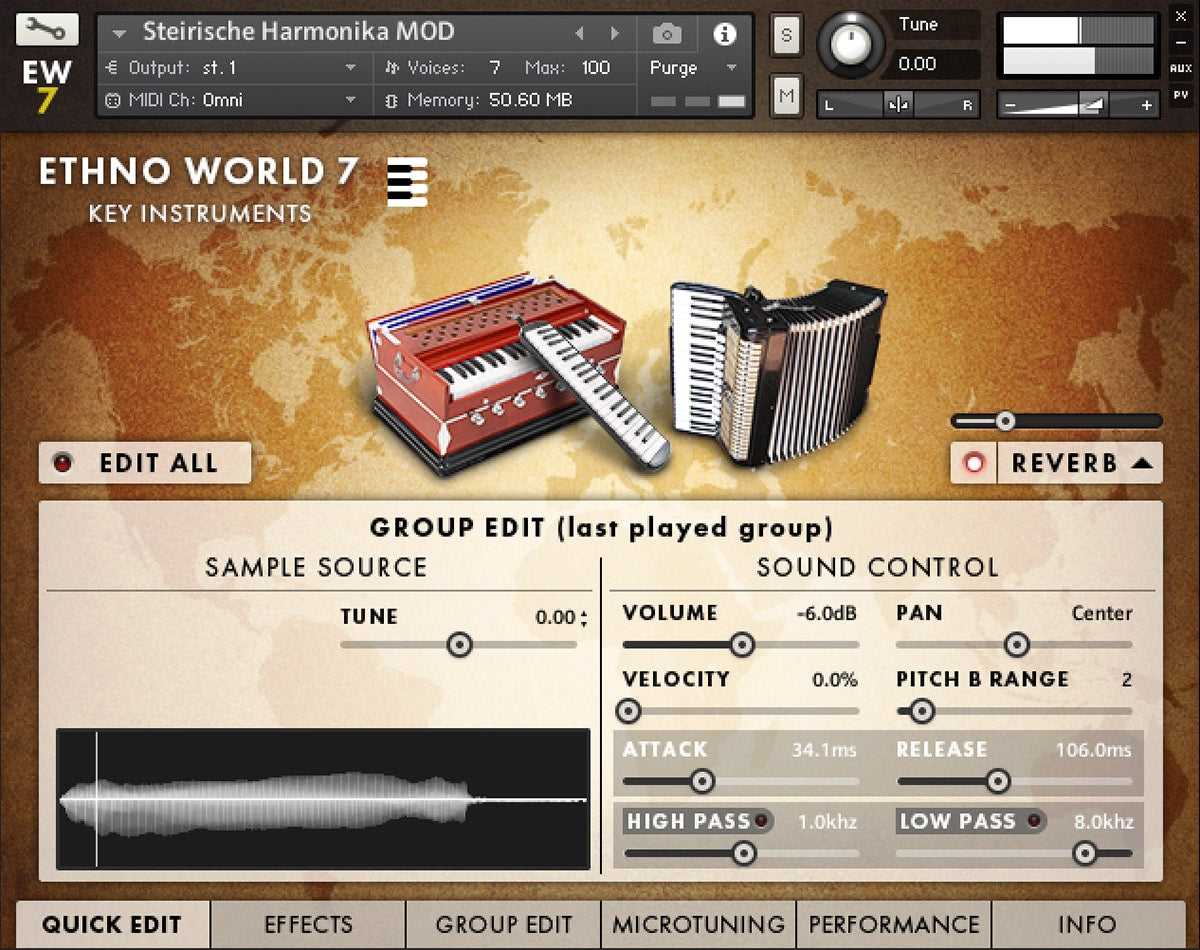Go to the next instrument arrow

[x=614, y=34]
